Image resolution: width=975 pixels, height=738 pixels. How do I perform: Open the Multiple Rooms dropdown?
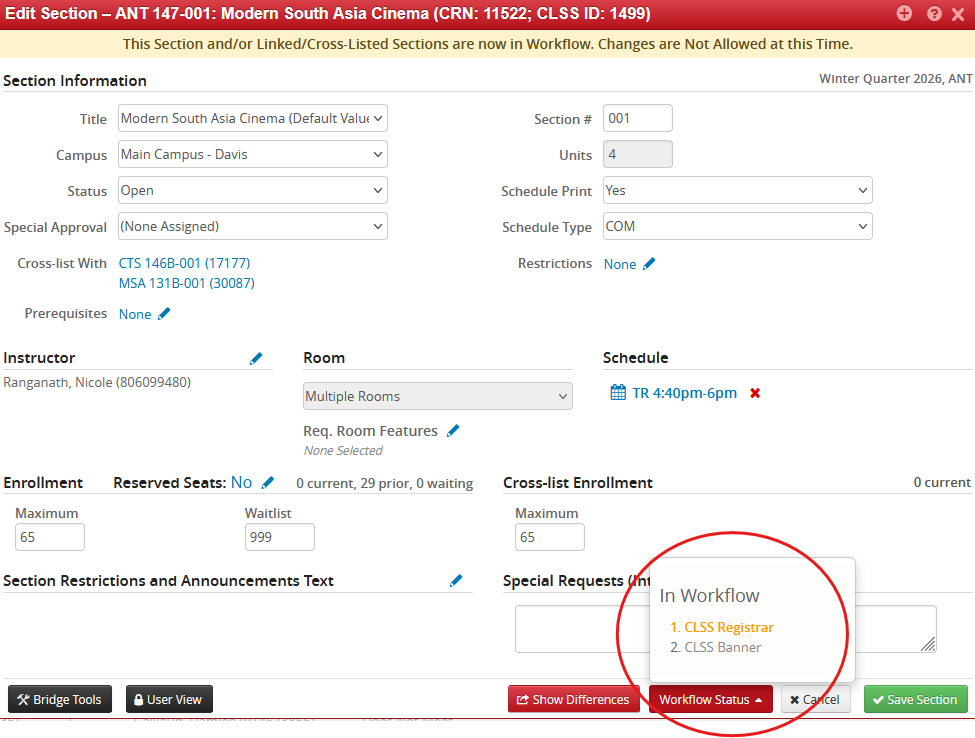(x=437, y=396)
